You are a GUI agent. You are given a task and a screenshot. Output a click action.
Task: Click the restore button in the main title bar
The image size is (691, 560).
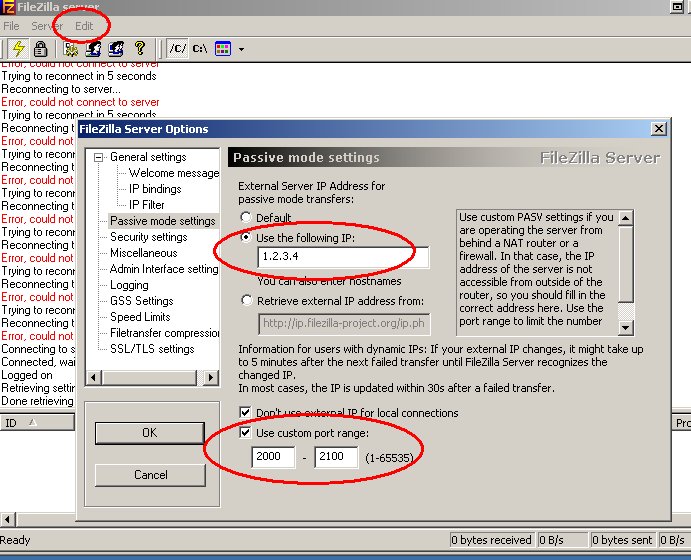(676, 6)
